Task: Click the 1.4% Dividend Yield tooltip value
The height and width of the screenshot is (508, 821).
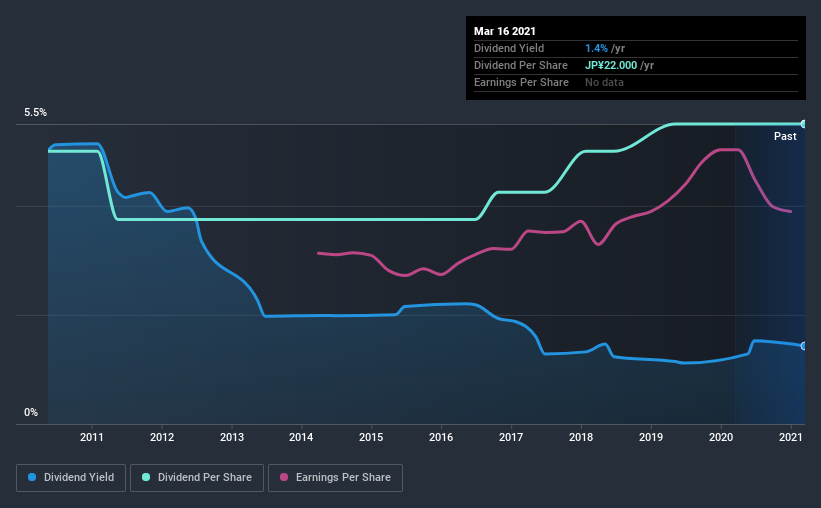Action: (x=596, y=48)
